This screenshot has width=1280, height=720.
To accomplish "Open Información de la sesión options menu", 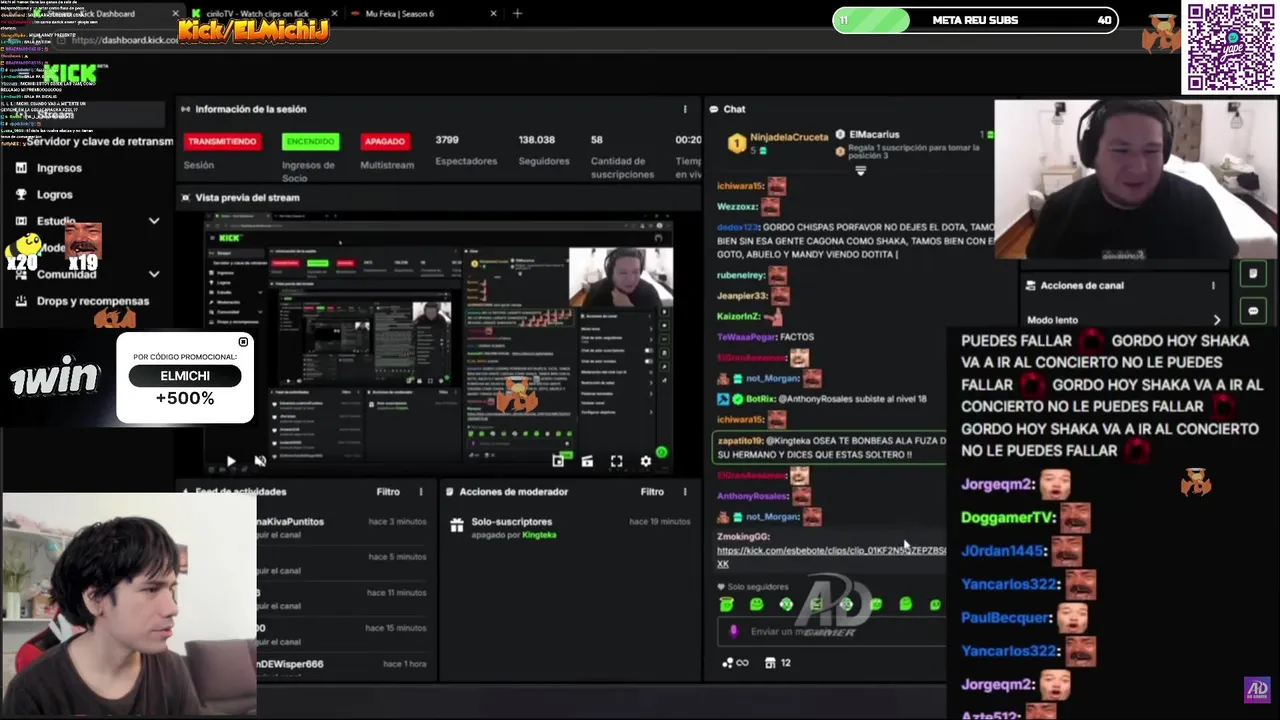I will (685, 109).
